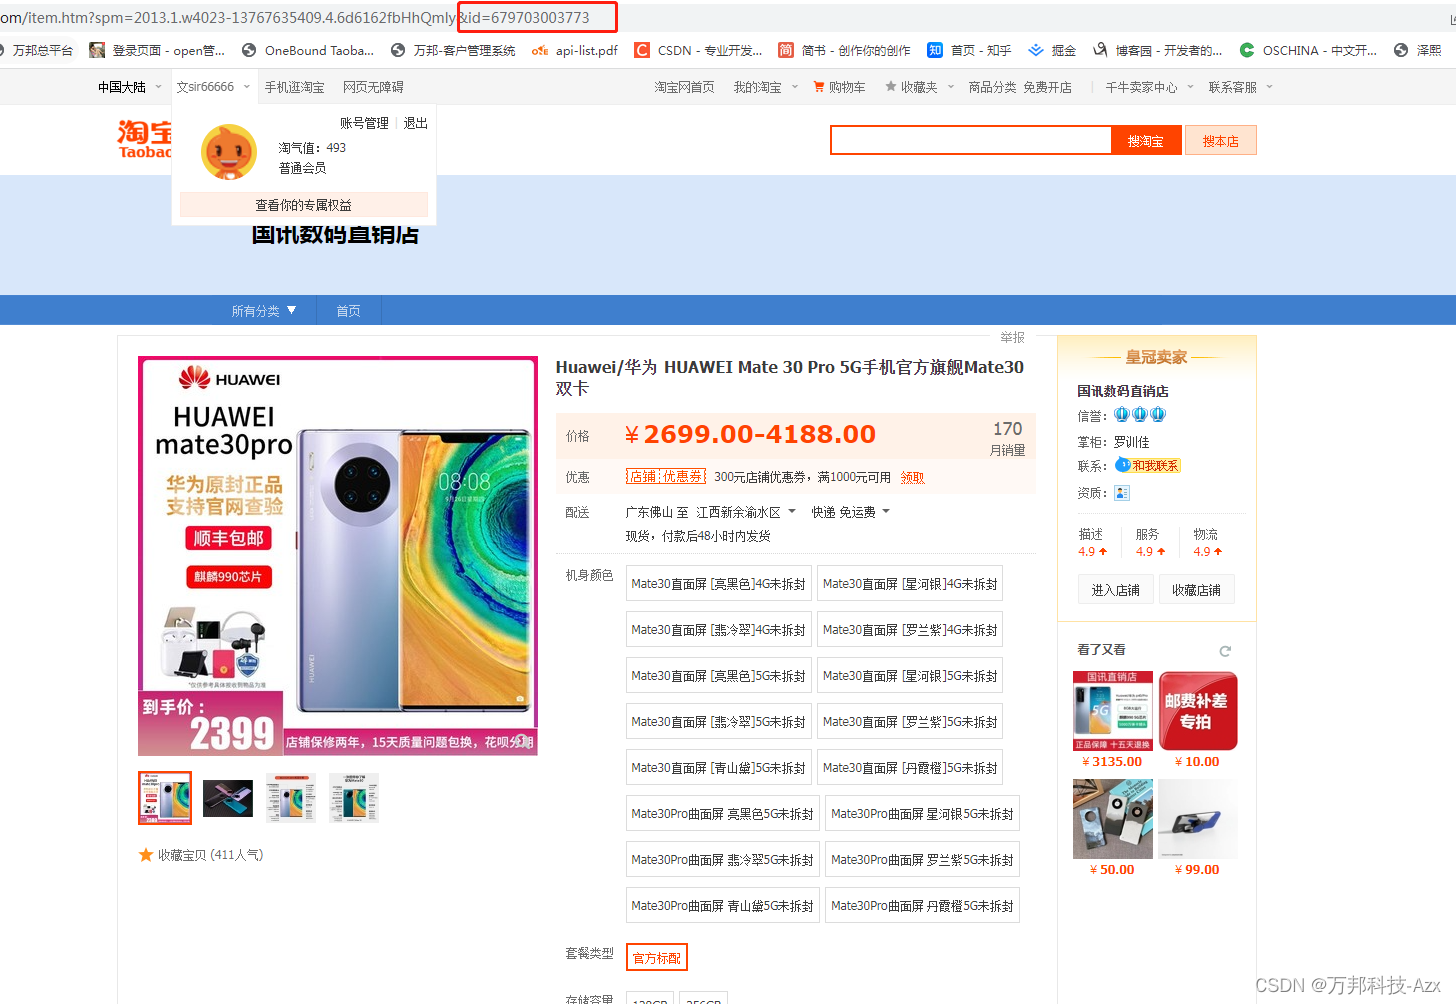Viewport: 1456px width, 1004px height.
Task: Select Mate30直面屏 翡冷翠 4G未拆封 option
Action: point(718,630)
